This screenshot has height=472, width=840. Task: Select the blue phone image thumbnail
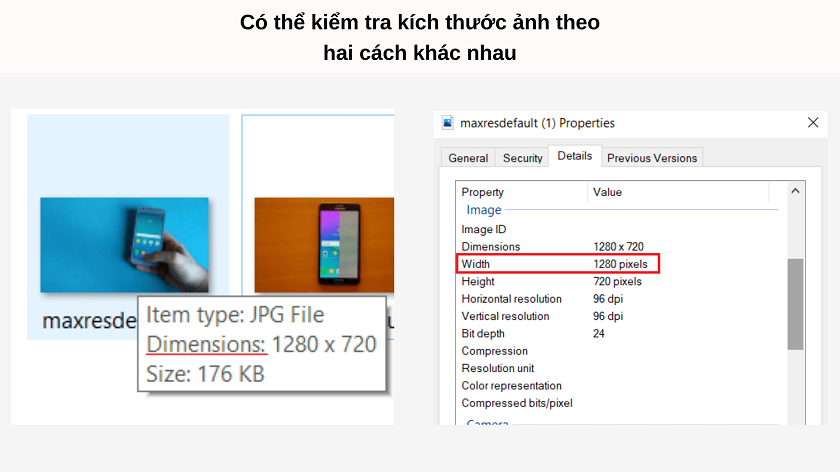tap(124, 244)
